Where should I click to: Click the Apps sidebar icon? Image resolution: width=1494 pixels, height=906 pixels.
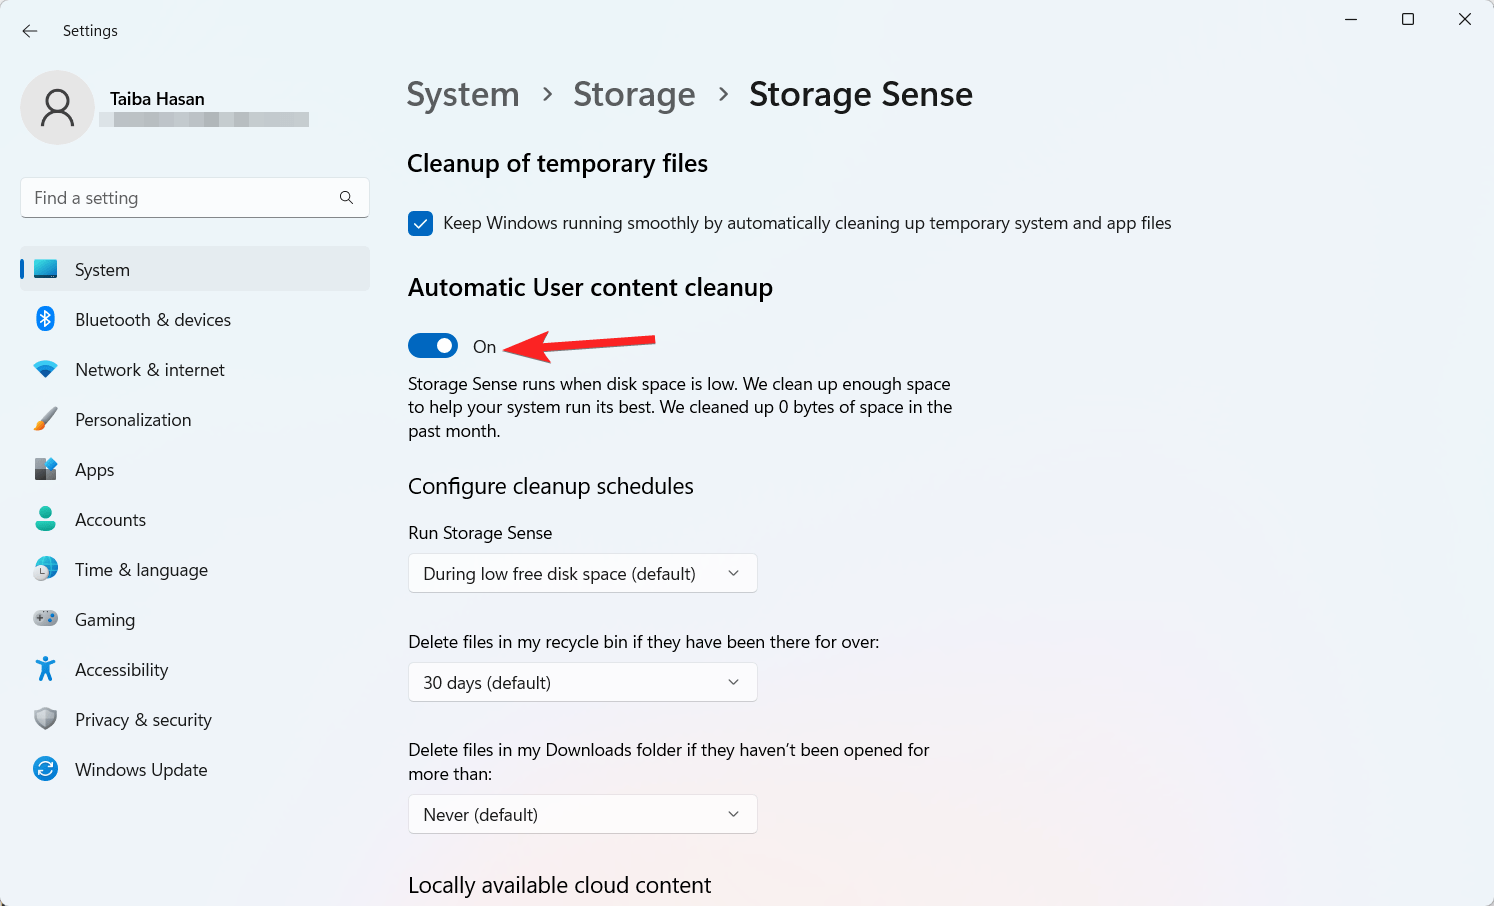[x=45, y=469]
